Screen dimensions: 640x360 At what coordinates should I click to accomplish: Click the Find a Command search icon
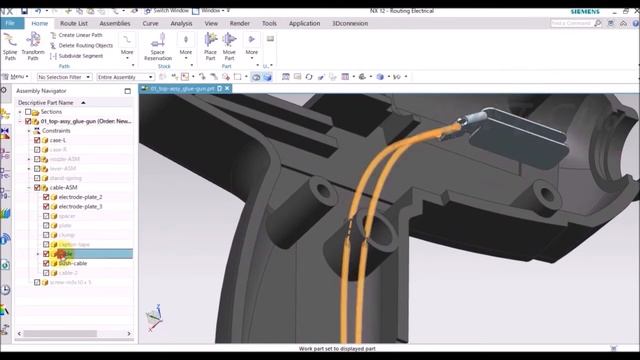click(598, 24)
